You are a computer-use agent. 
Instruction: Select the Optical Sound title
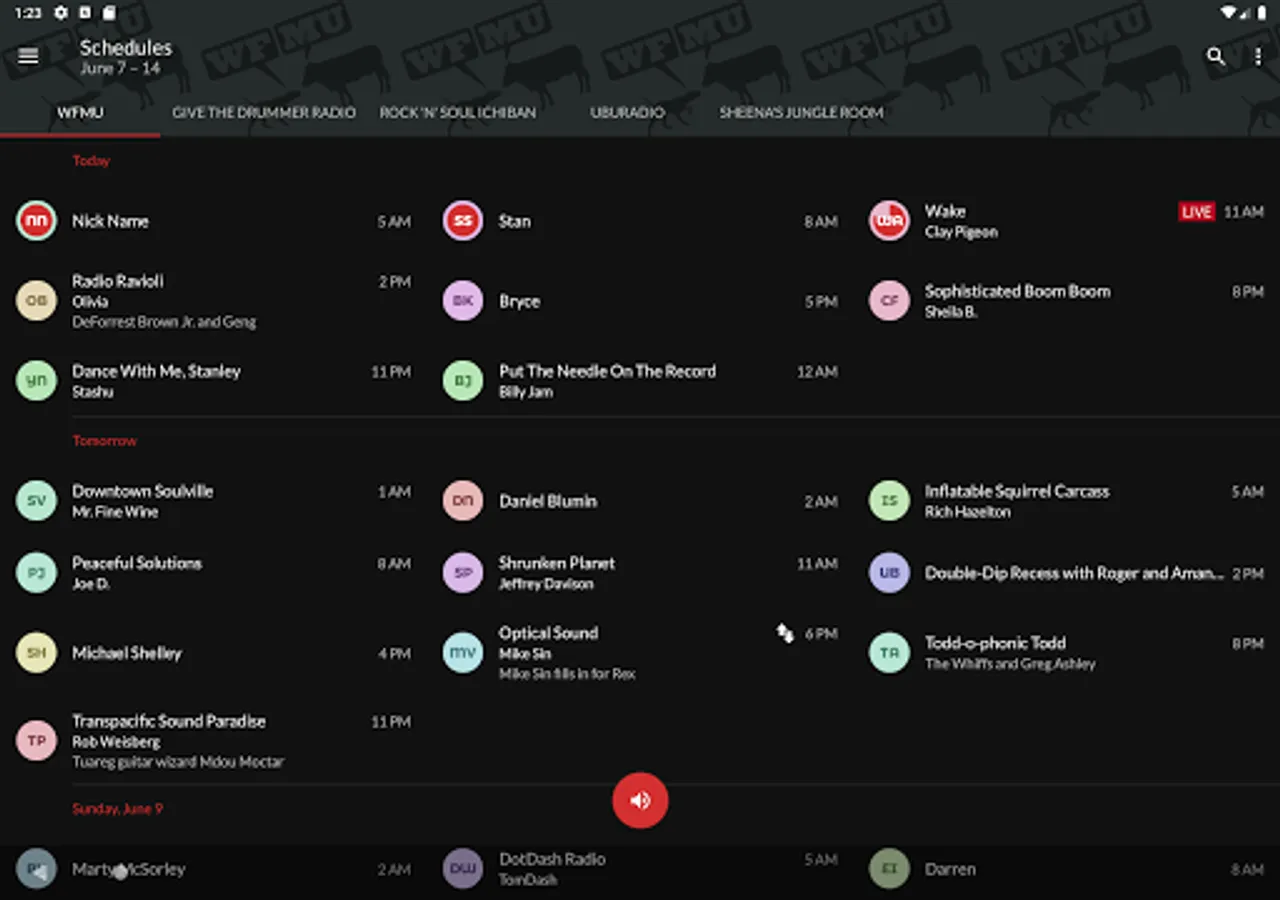(x=548, y=633)
